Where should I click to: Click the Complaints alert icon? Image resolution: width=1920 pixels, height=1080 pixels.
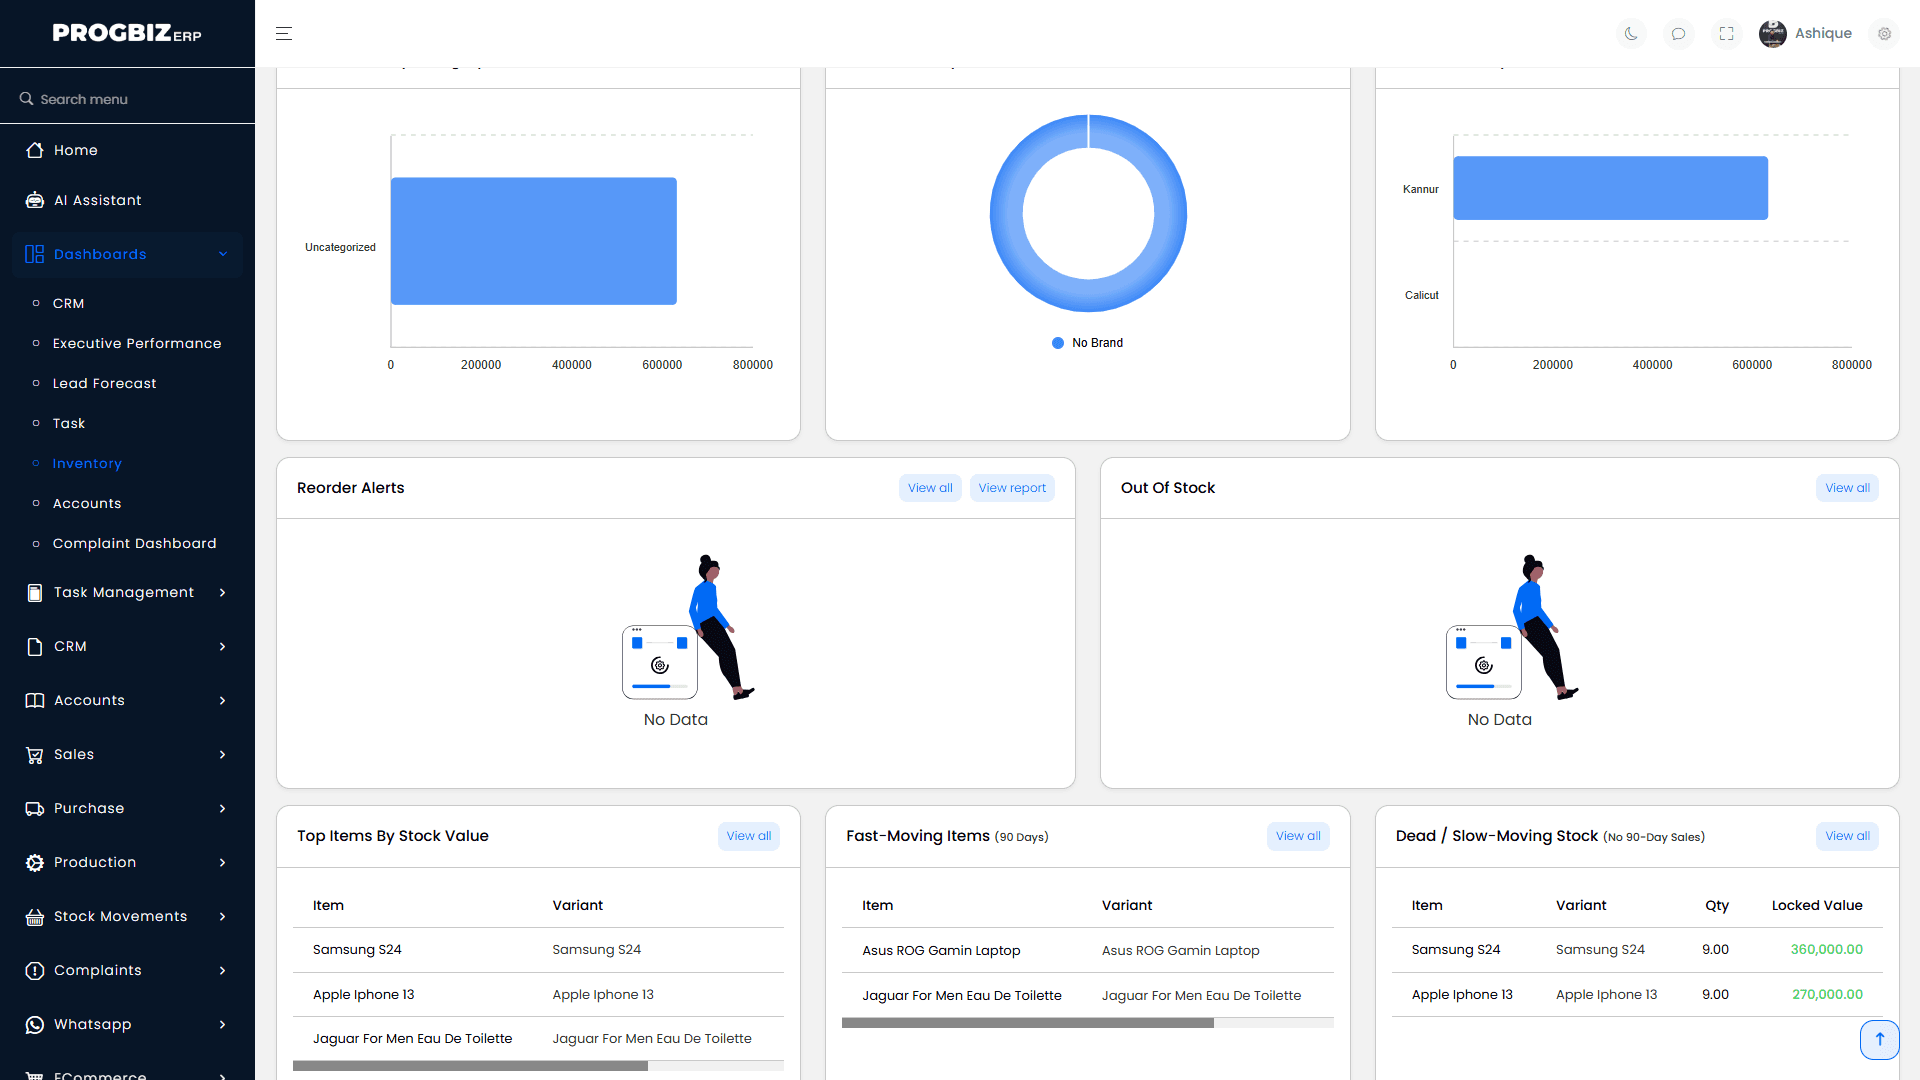pos(35,970)
